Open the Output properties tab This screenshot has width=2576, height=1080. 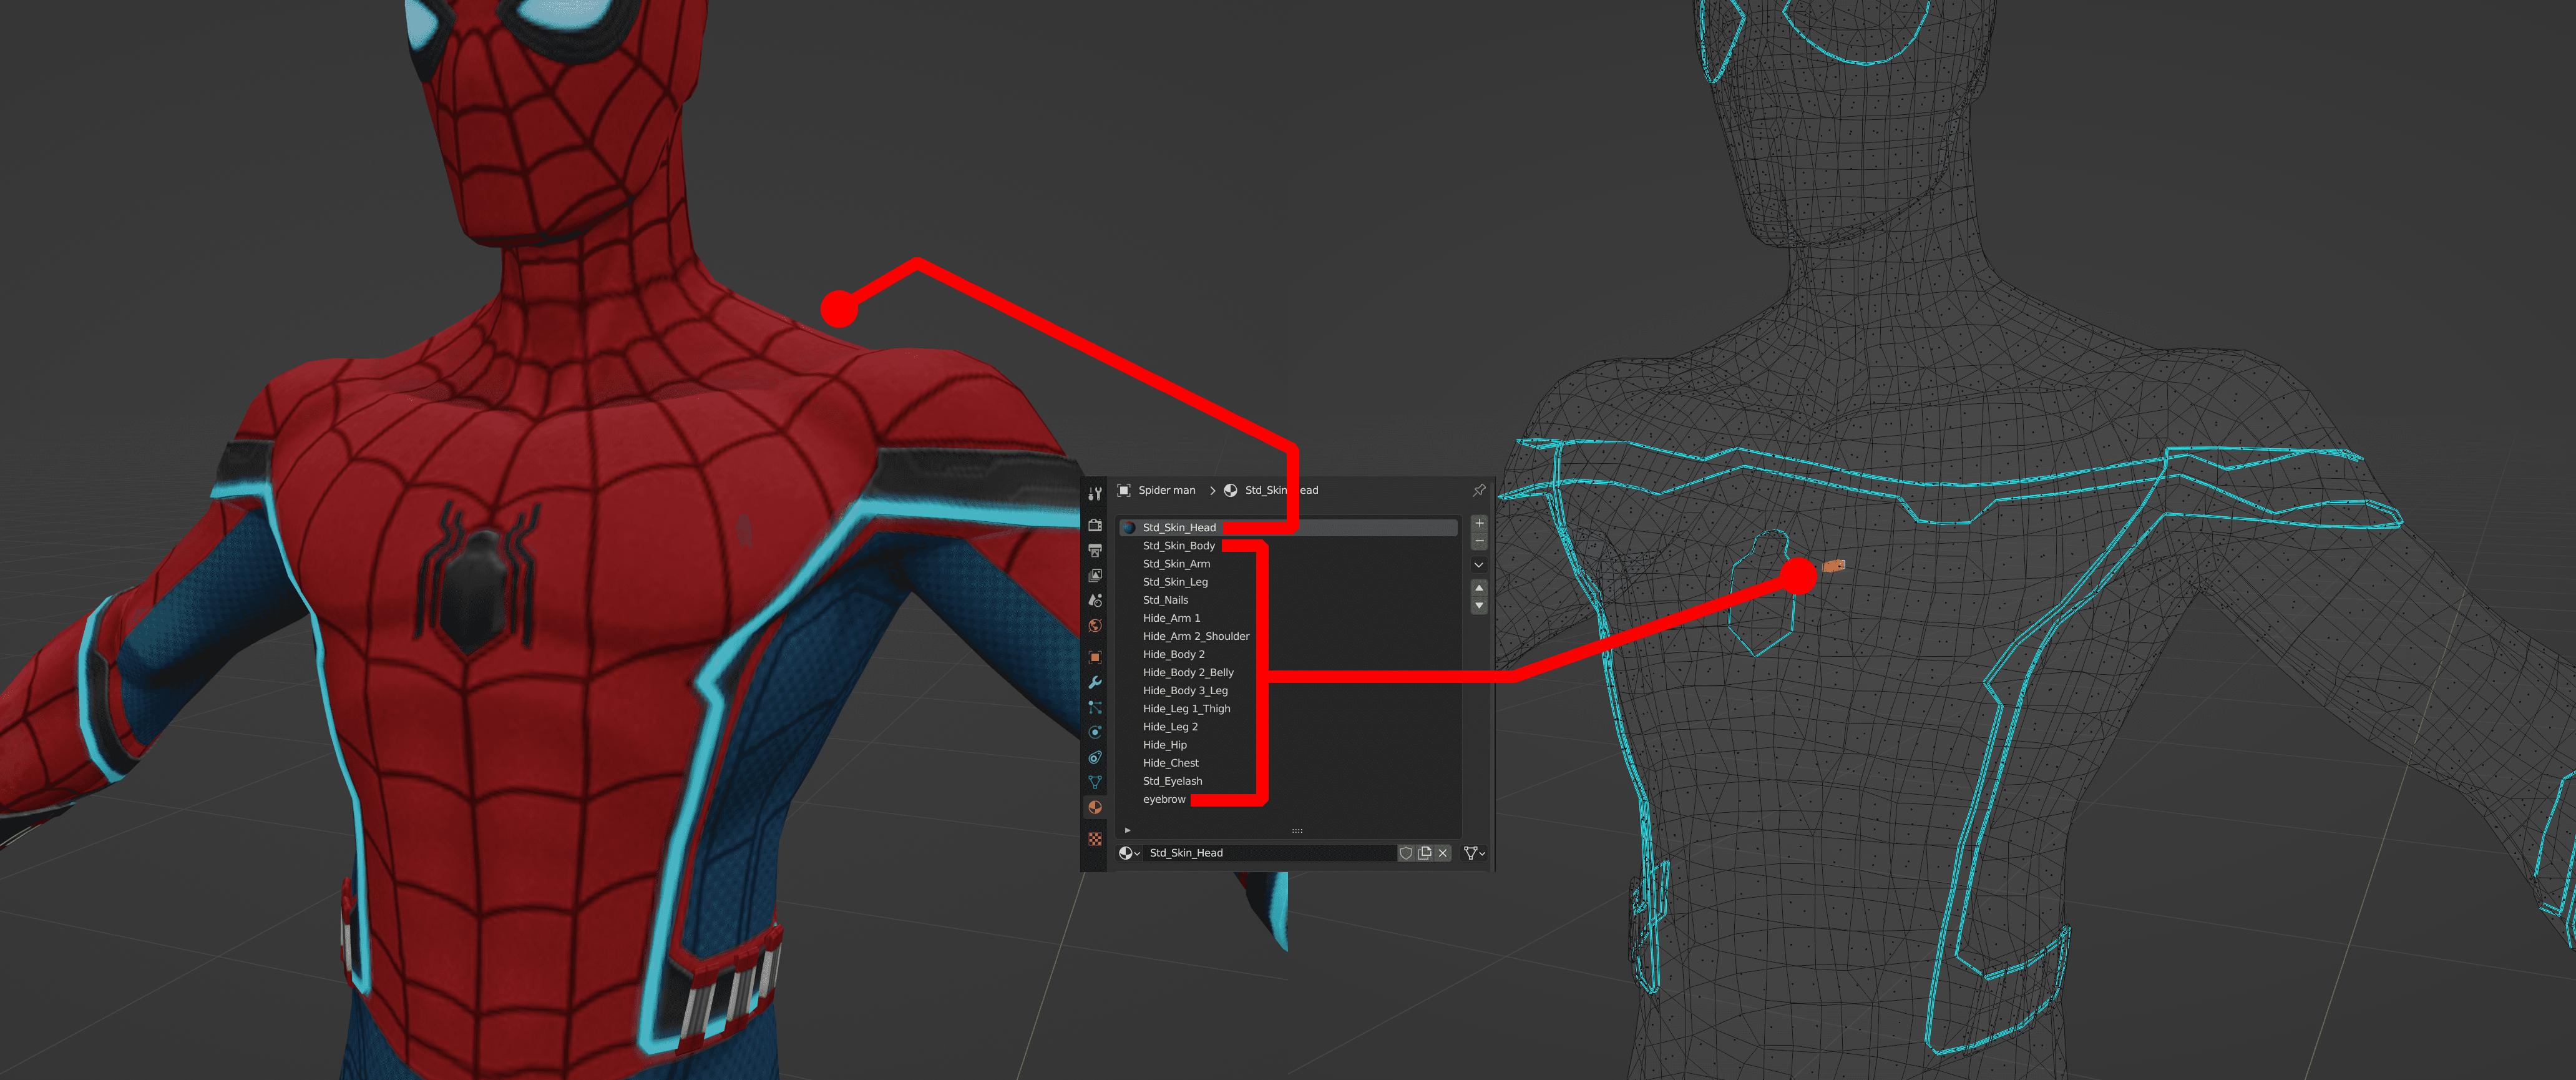1095,550
